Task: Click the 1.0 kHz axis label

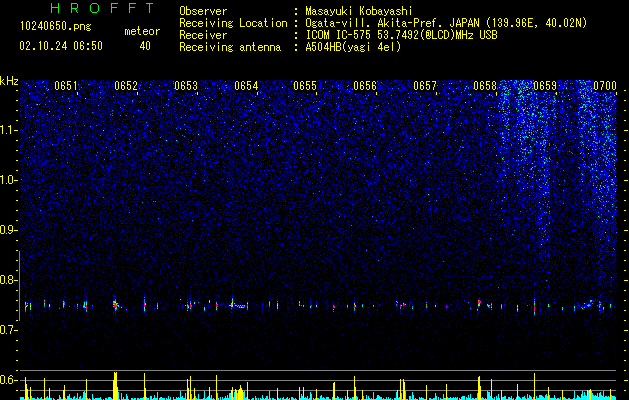Action: tap(9, 180)
